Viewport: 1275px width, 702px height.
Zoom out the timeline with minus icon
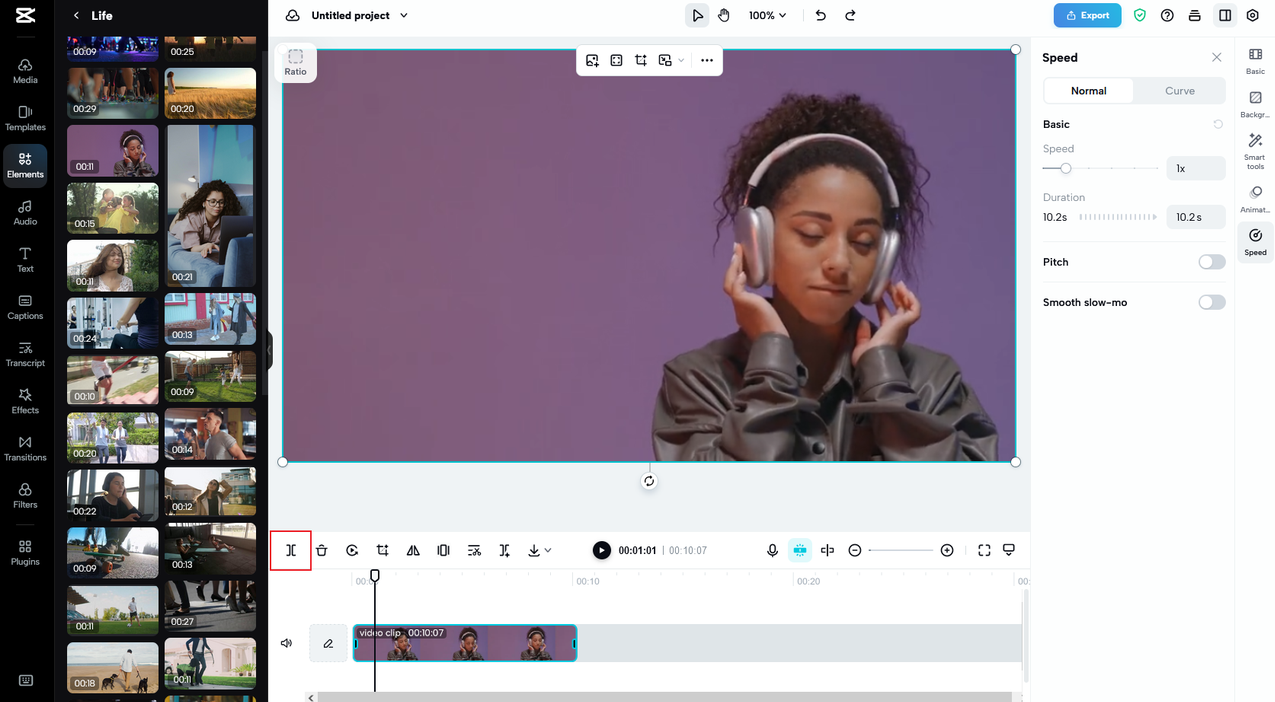click(x=855, y=550)
